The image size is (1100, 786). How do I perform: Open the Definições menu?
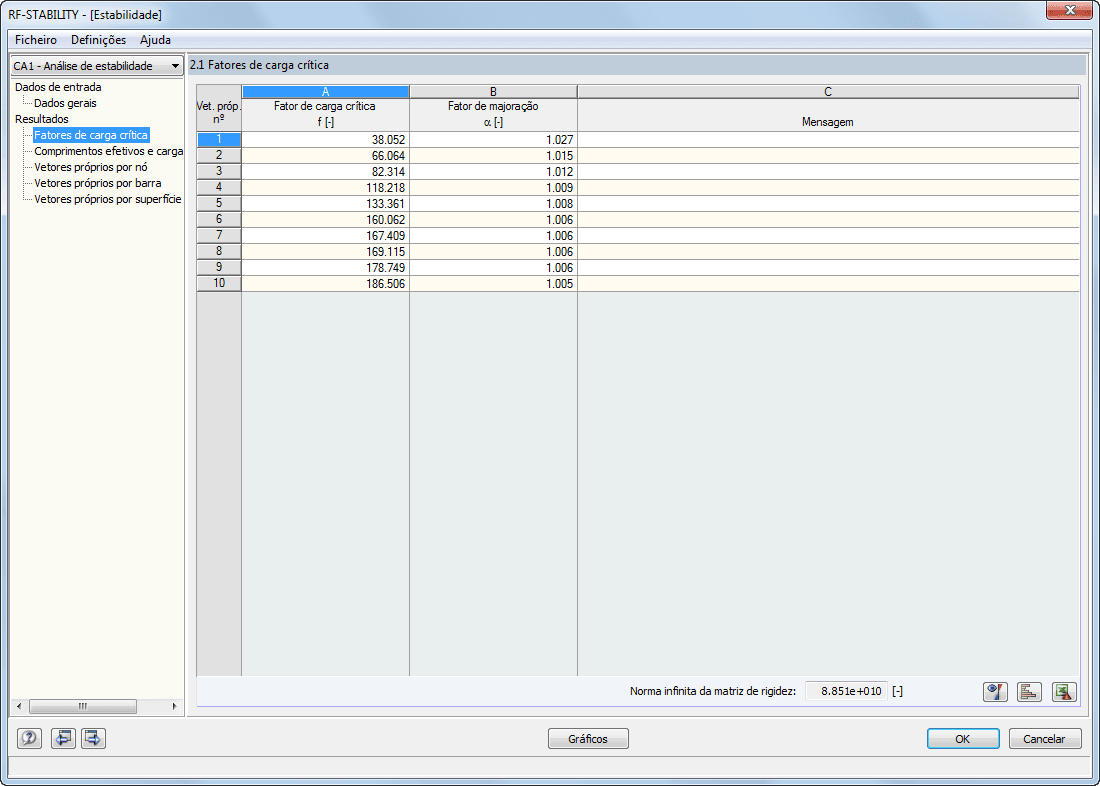(x=98, y=40)
